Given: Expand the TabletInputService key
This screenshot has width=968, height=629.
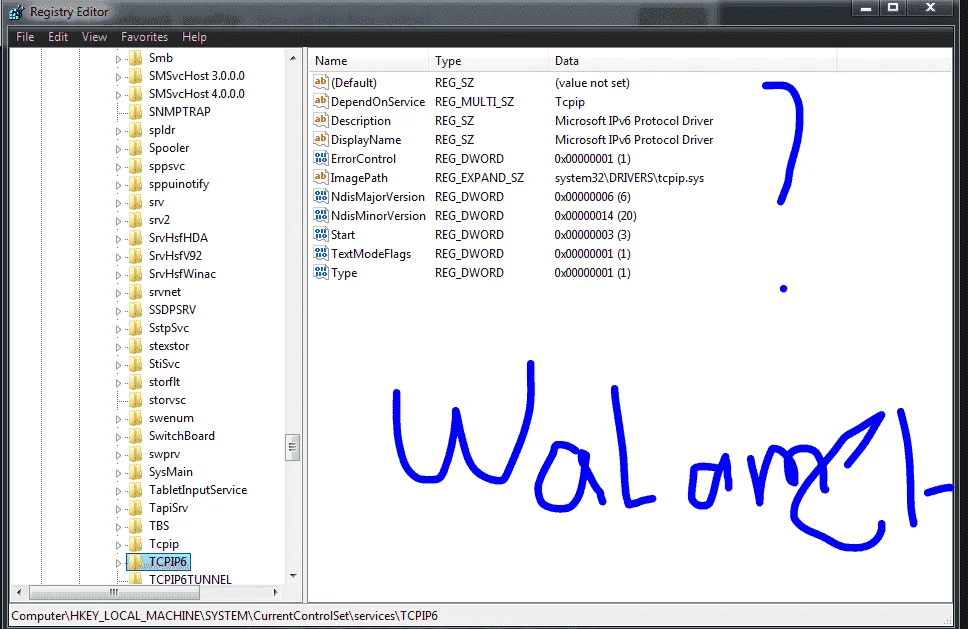Looking at the screenshot, I should pos(118,491).
